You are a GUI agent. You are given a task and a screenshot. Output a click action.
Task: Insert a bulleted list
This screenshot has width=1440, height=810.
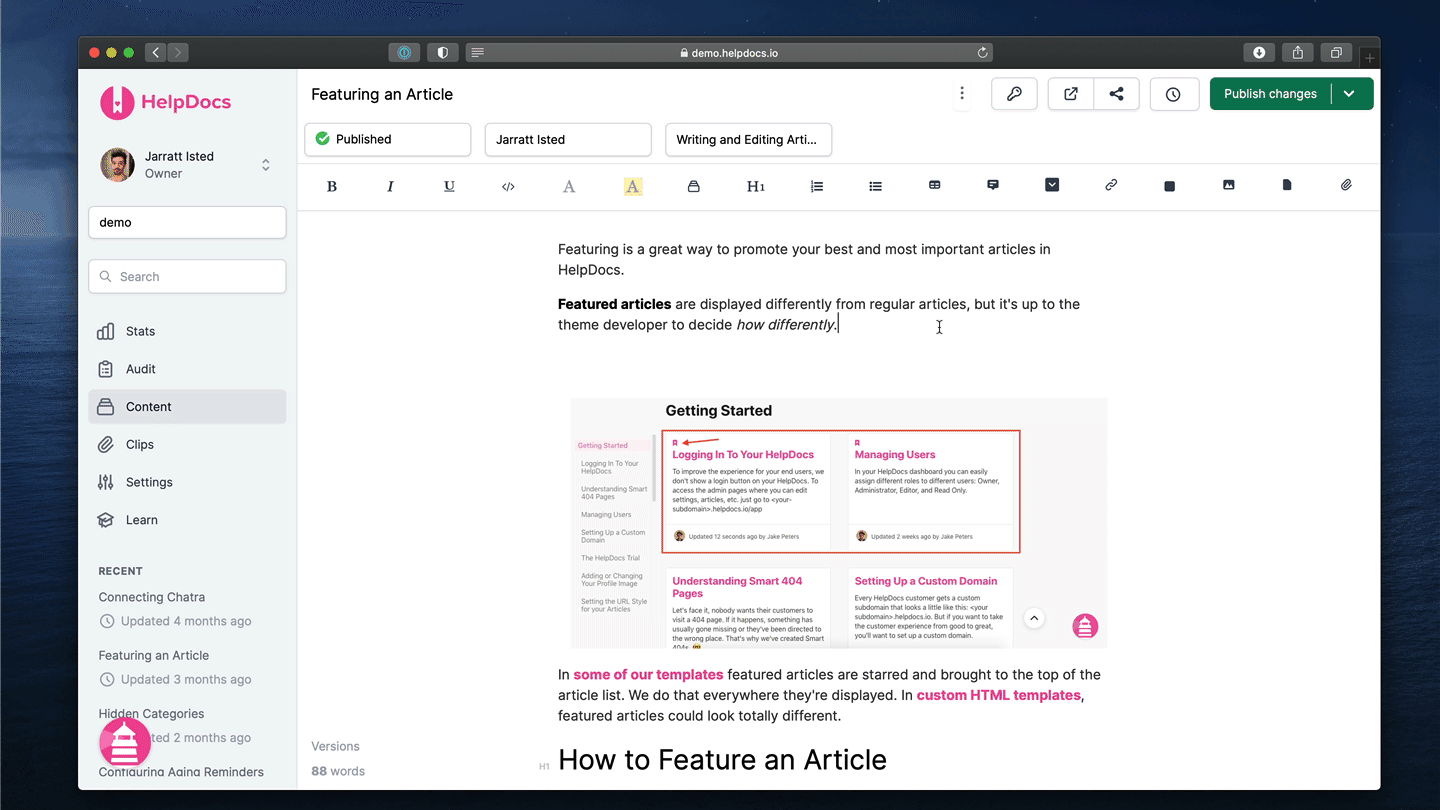click(875, 186)
